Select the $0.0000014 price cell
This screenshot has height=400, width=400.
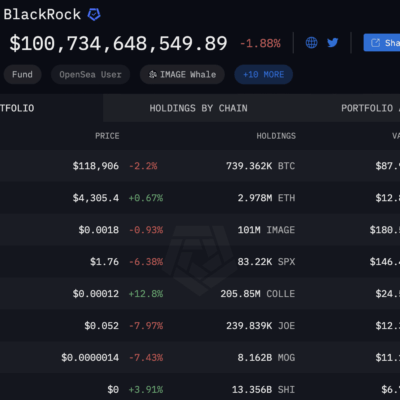click(90, 358)
